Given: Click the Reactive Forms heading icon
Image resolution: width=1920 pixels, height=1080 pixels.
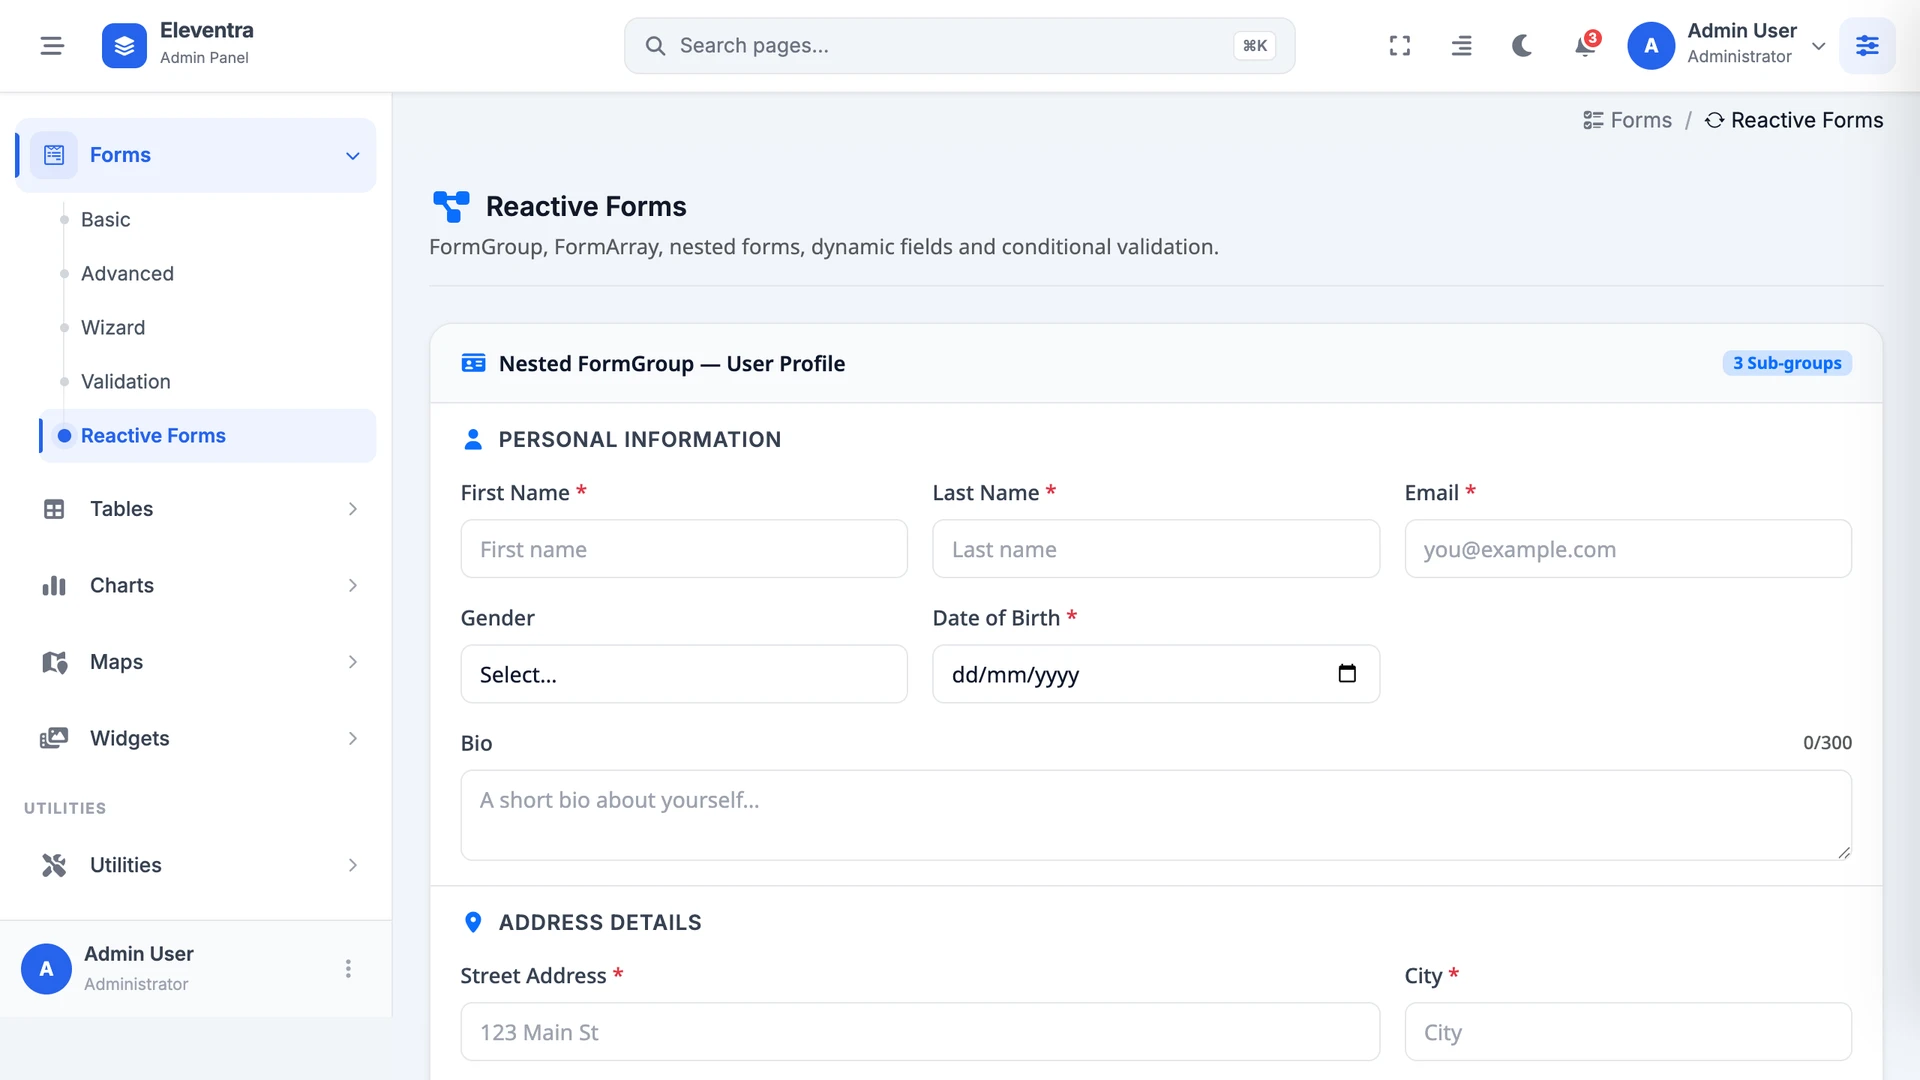Looking at the screenshot, I should click(x=451, y=206).
